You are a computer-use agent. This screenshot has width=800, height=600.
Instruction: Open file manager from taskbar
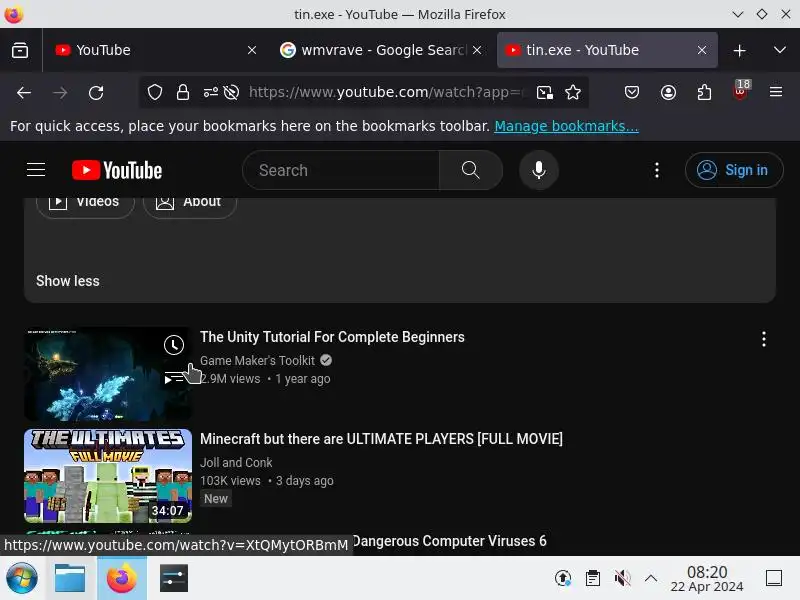(70, 578)
